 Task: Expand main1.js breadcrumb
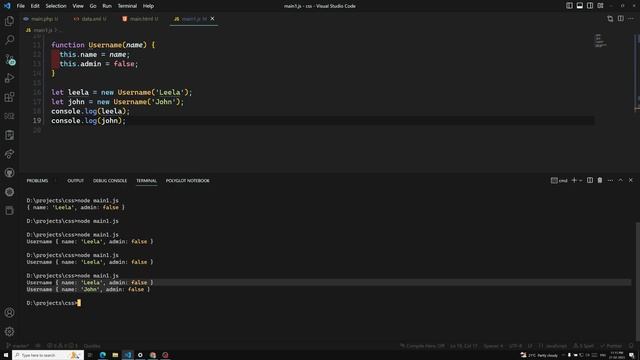pyautogui.click(x=43, y=30)
